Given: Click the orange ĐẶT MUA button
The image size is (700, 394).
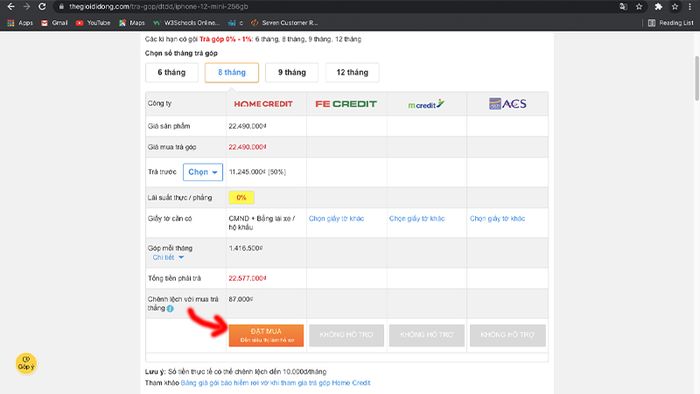Looking at the screenshot, I should [x=266, y=335].
